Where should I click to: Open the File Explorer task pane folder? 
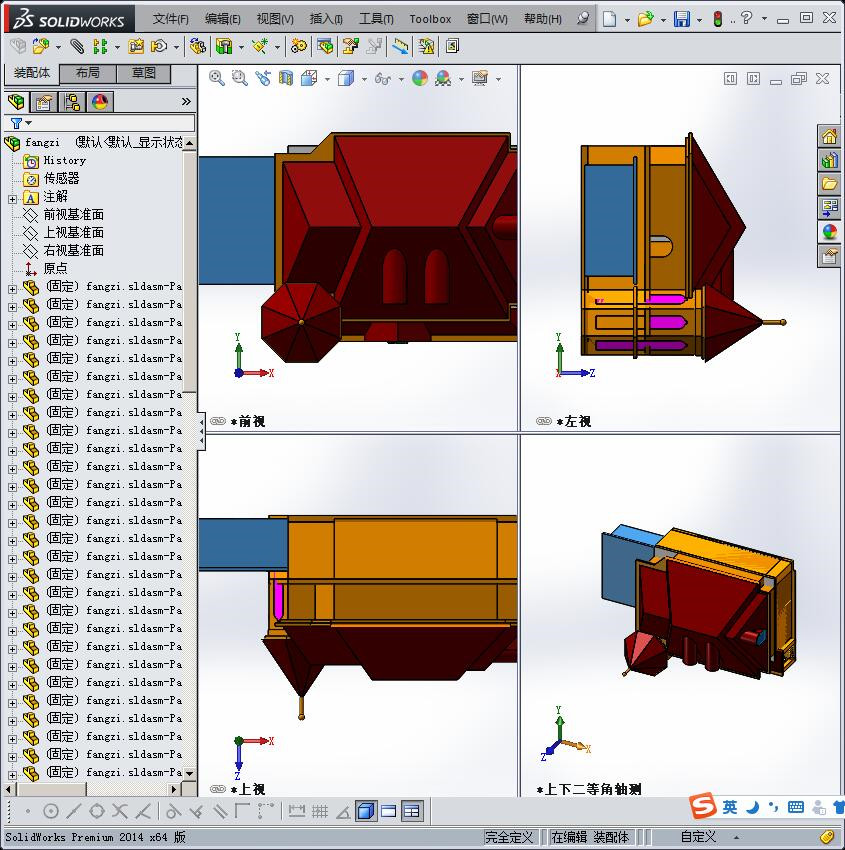pos(829,184)
